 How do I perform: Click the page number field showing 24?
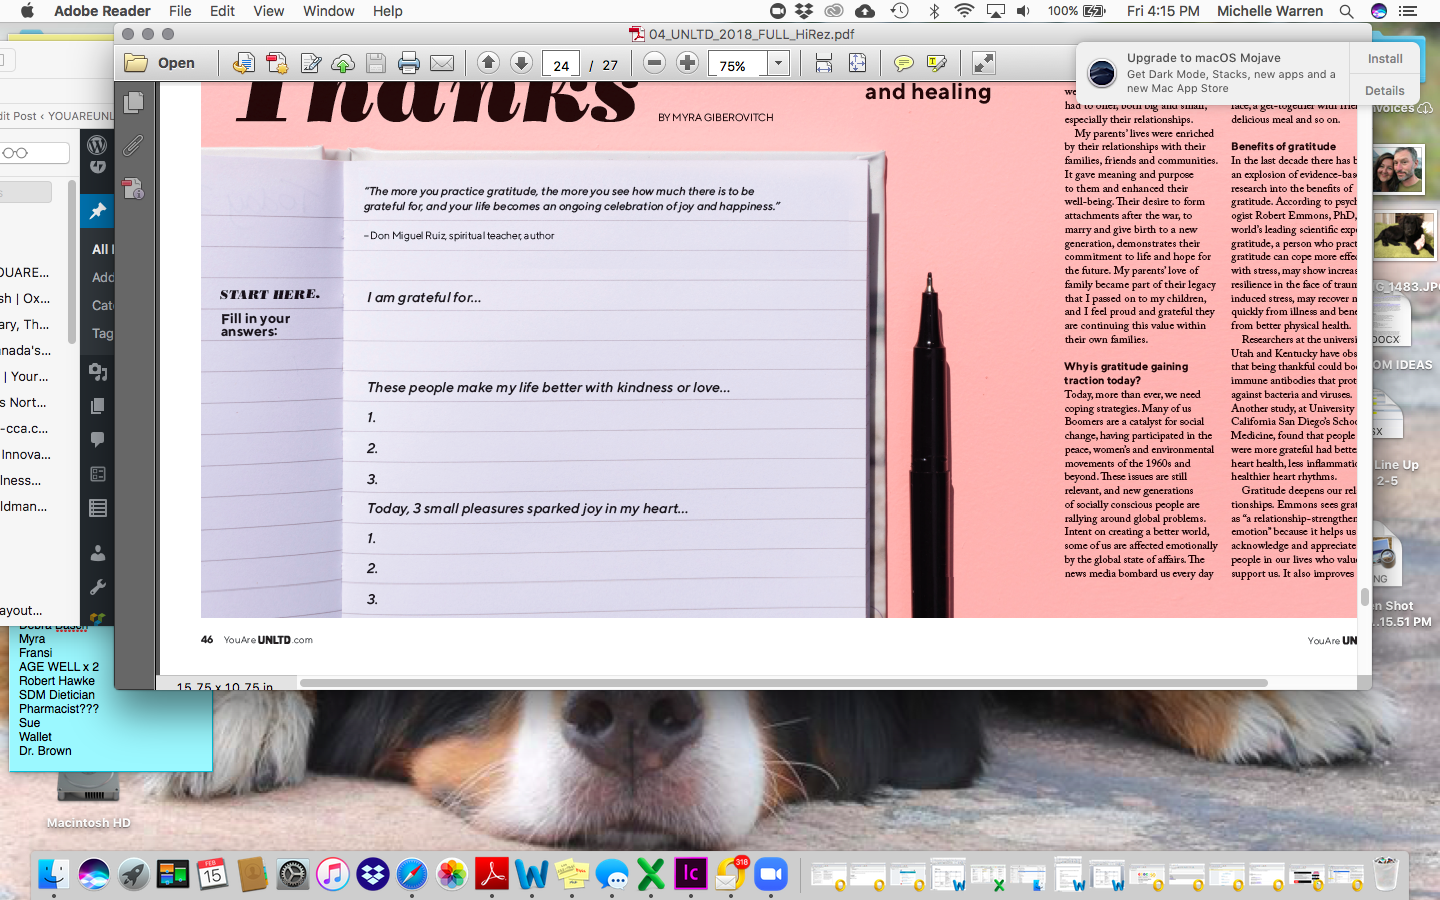[561, 65]
